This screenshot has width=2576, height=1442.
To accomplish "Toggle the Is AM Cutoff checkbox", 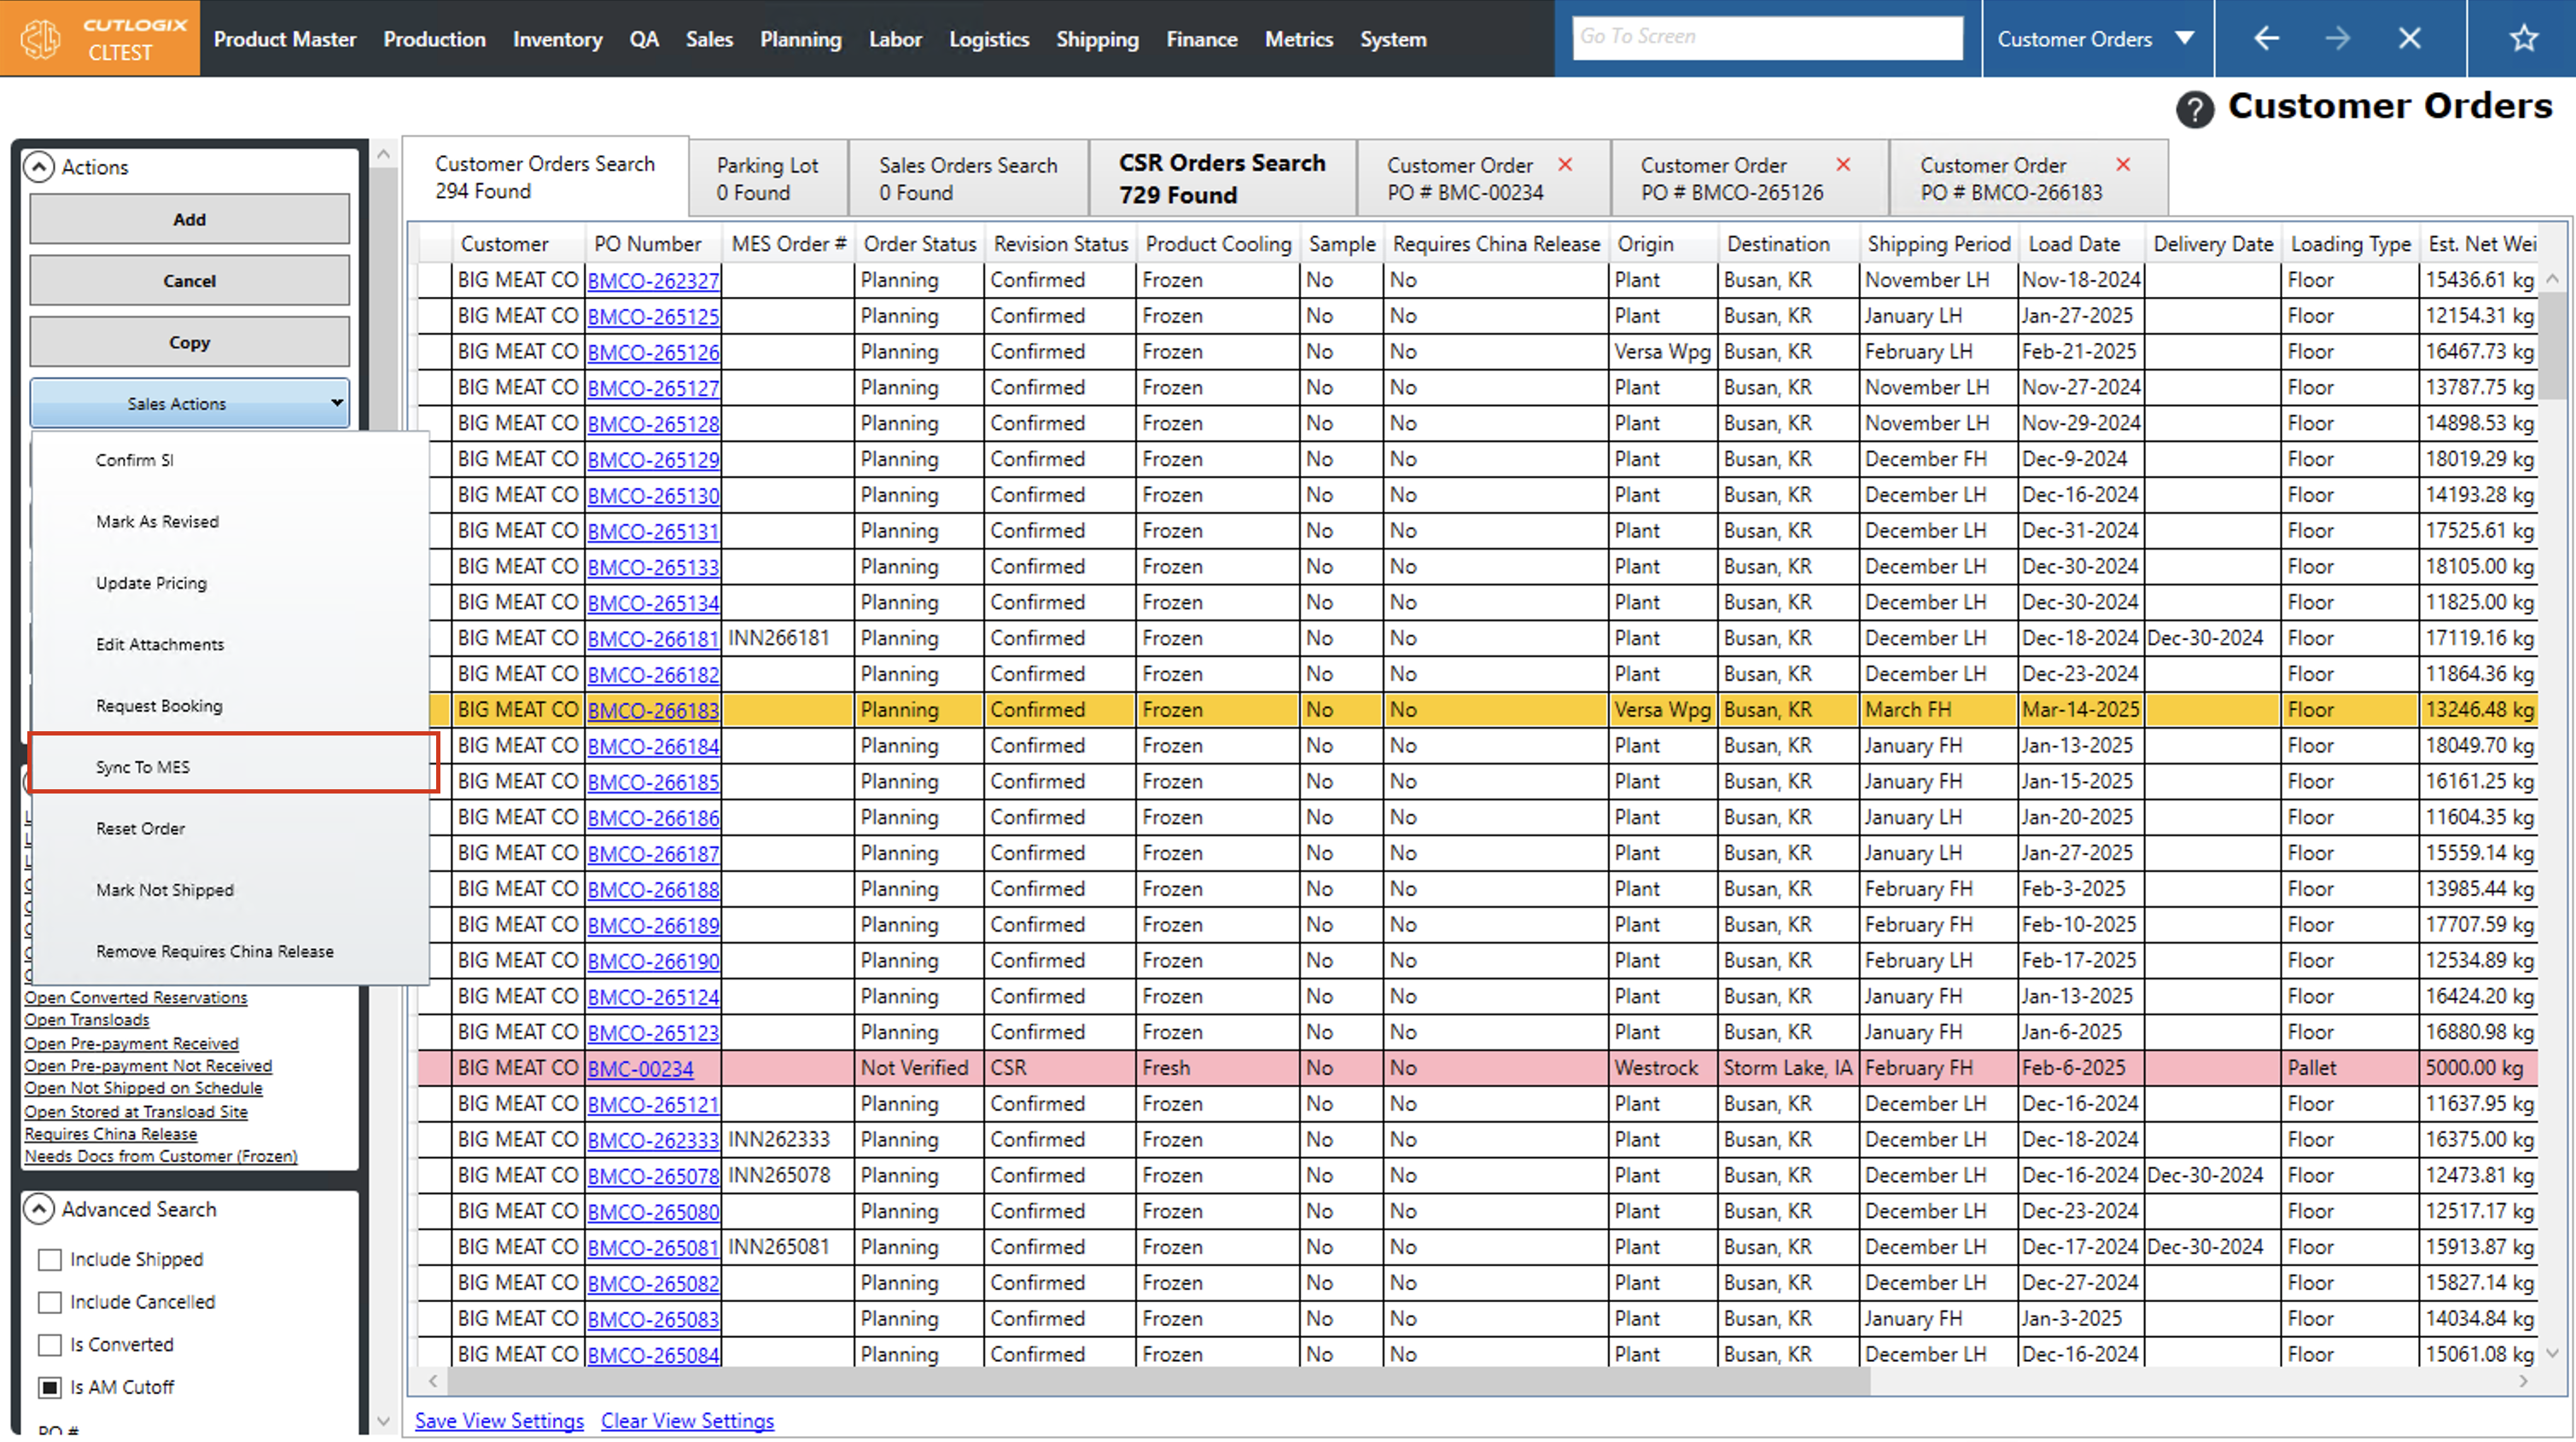I will pyautogui.click(x=50, y=1388).
